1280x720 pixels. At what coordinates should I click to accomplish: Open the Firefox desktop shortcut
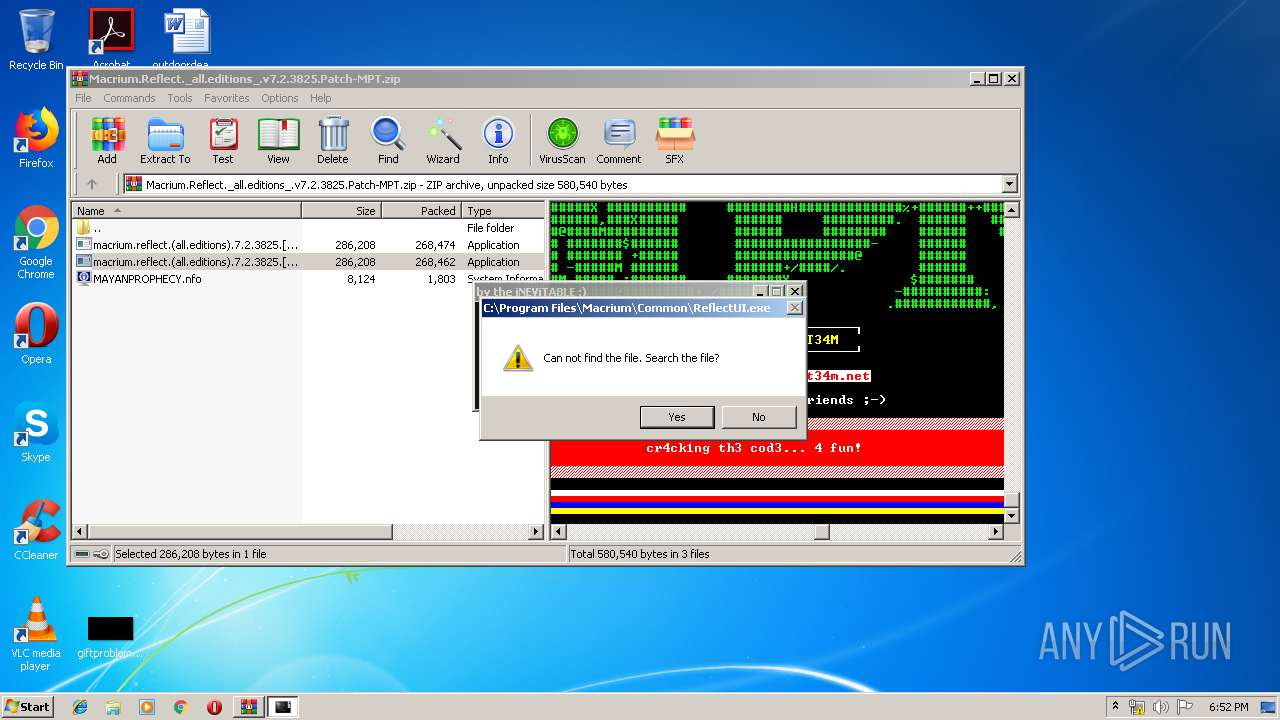[x=36, y=138]
